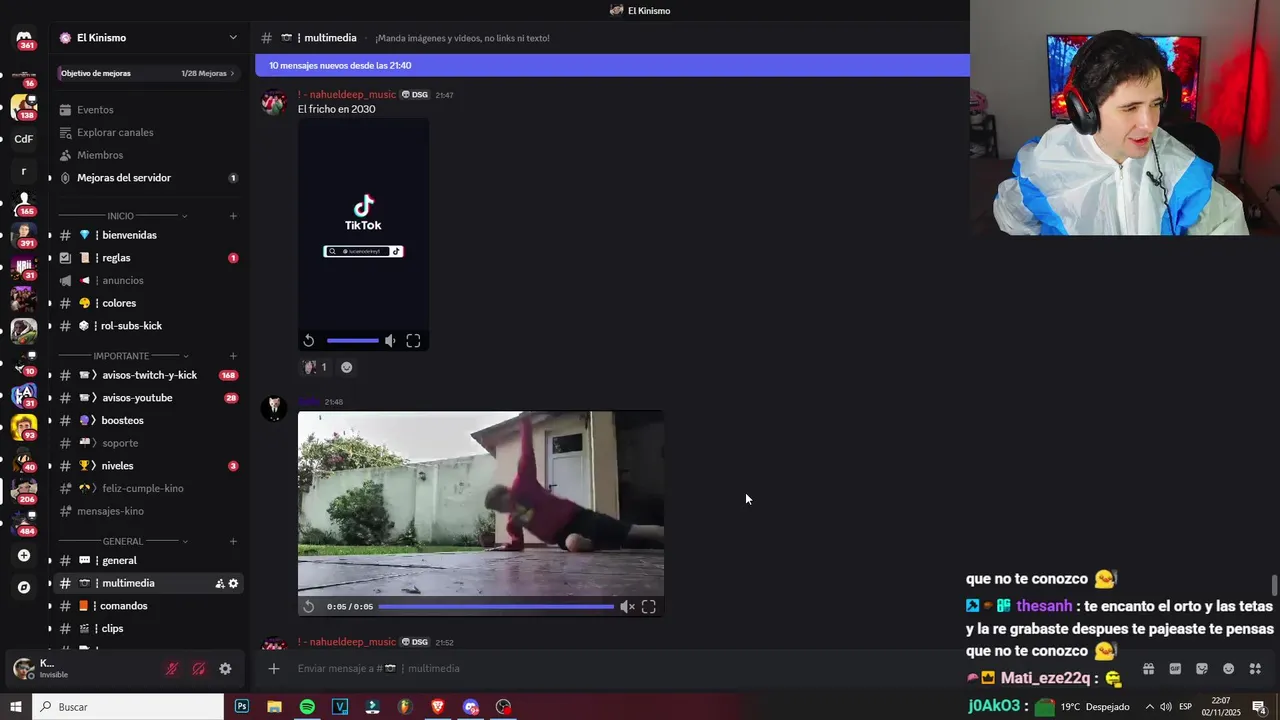Click the add-a-server plus icon
The height and width of the screenshot is (720, 1280).
click(24, 555)
